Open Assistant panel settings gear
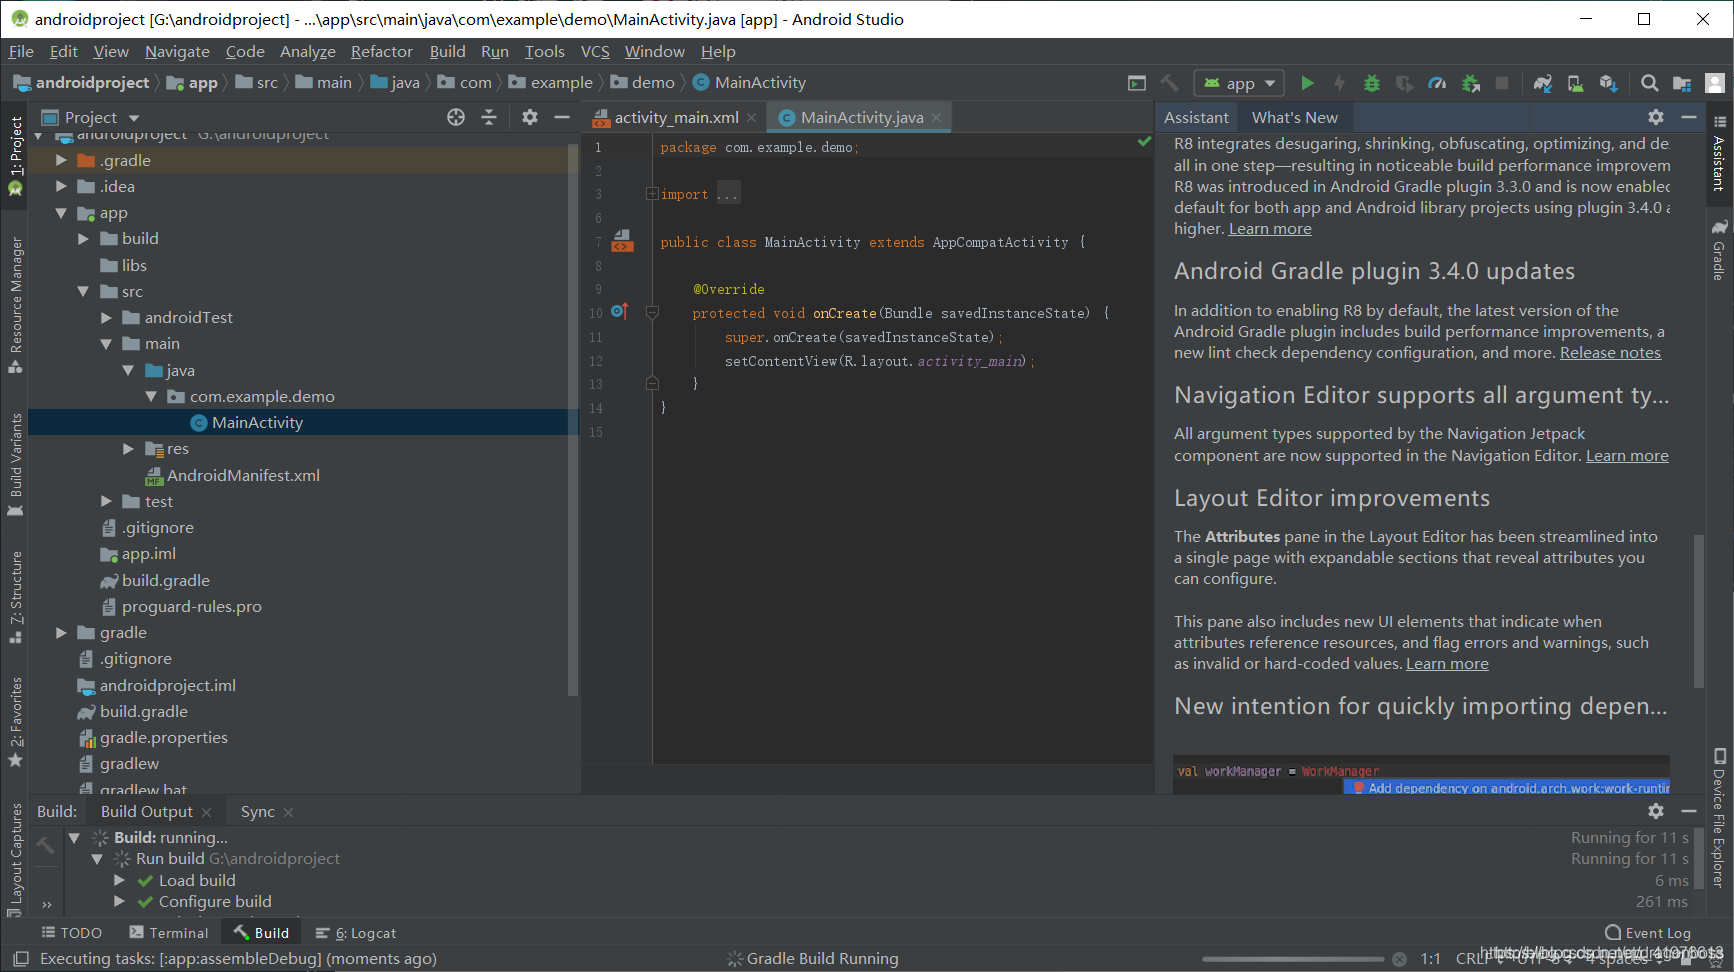This screenshot has height=972, width=1734. point(1656,117)
